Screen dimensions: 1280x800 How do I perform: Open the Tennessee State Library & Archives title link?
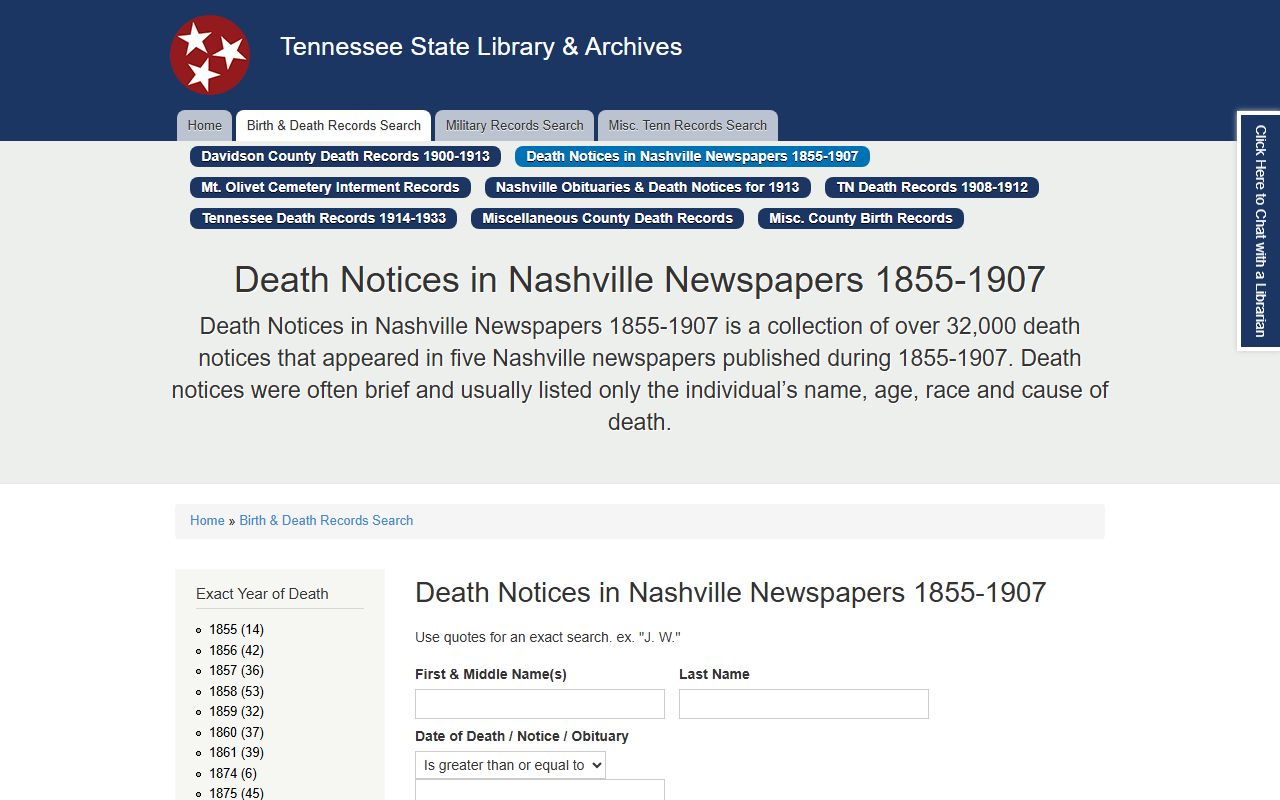point(481,47)
